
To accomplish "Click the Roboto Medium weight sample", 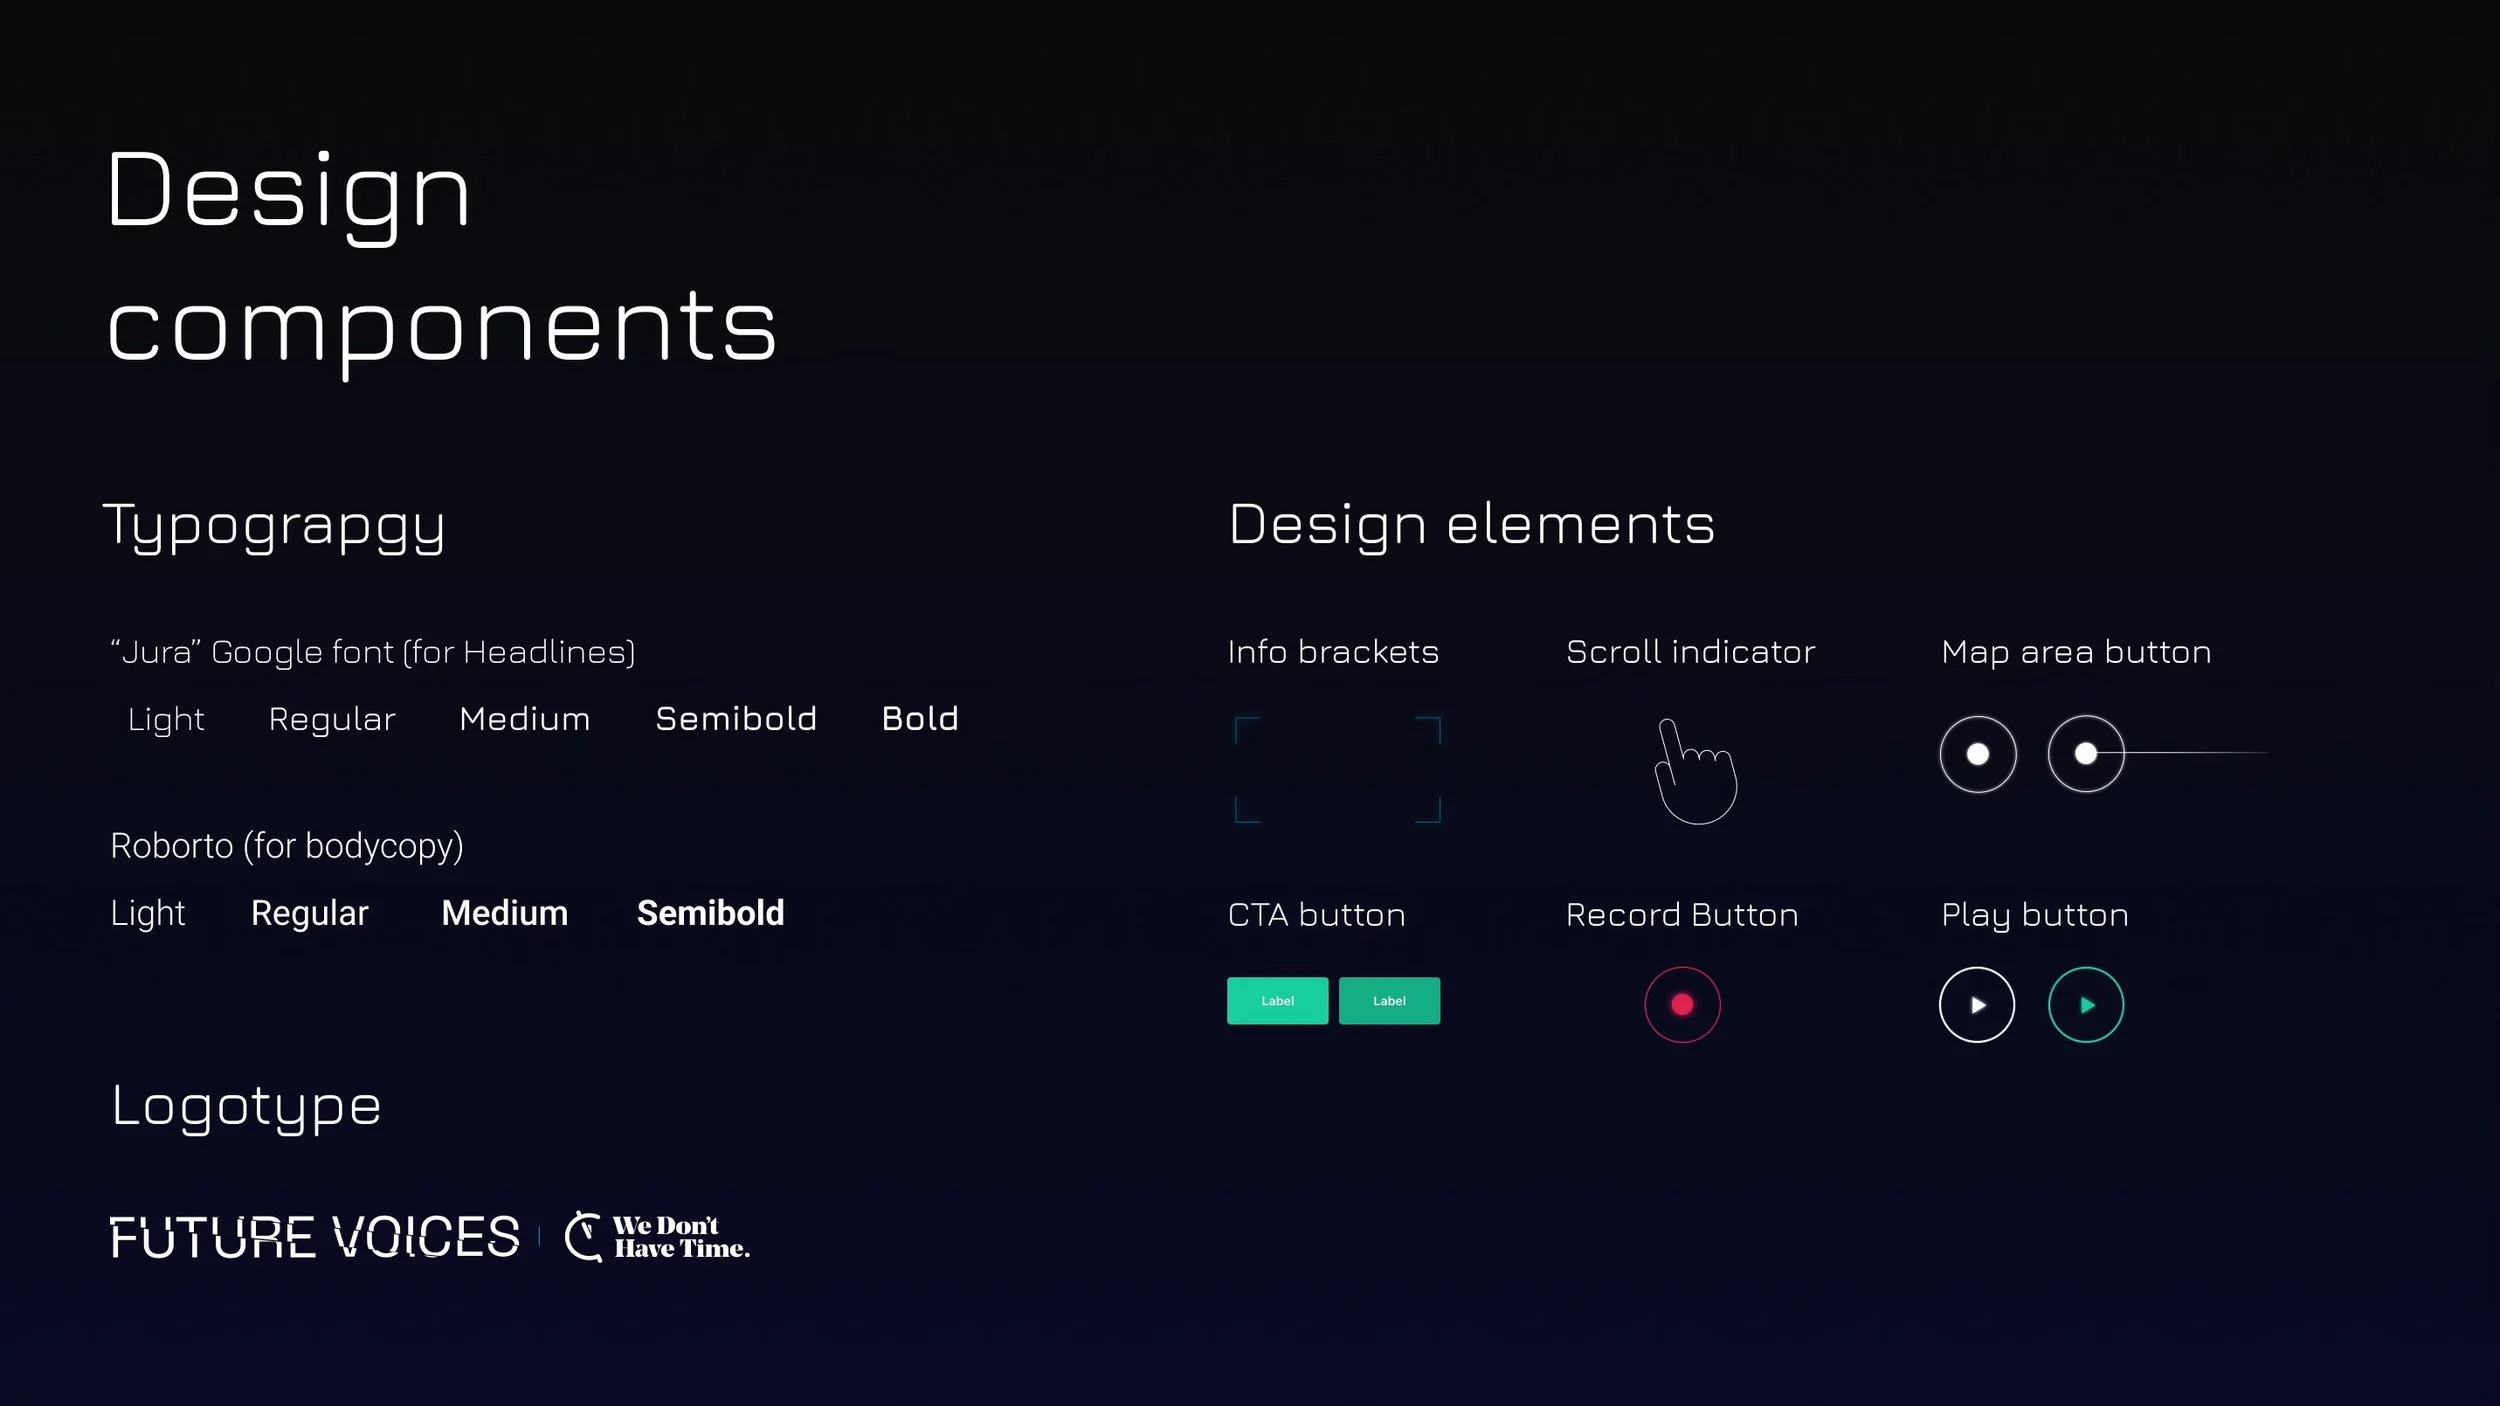I will click(504, 913).
